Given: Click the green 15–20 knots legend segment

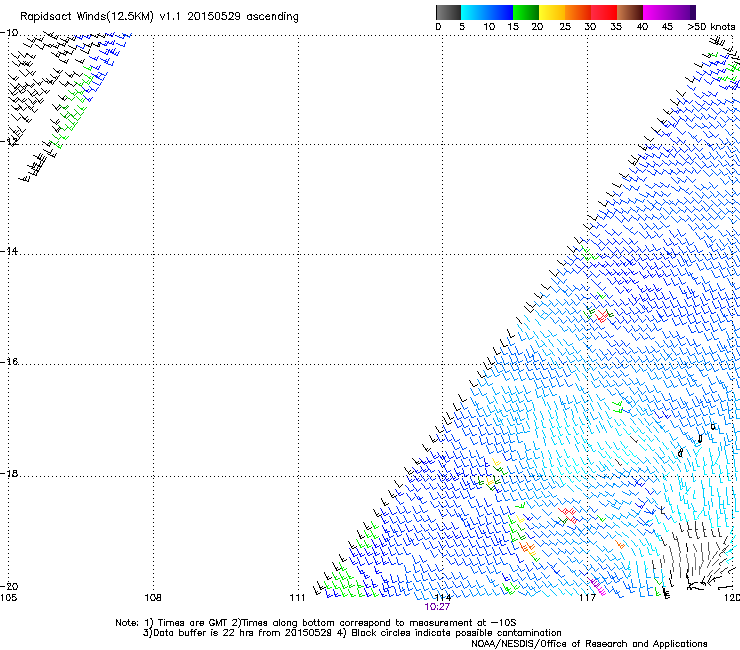Looking at the screenshot, I should pyautogui.click(x=526, y=12).
